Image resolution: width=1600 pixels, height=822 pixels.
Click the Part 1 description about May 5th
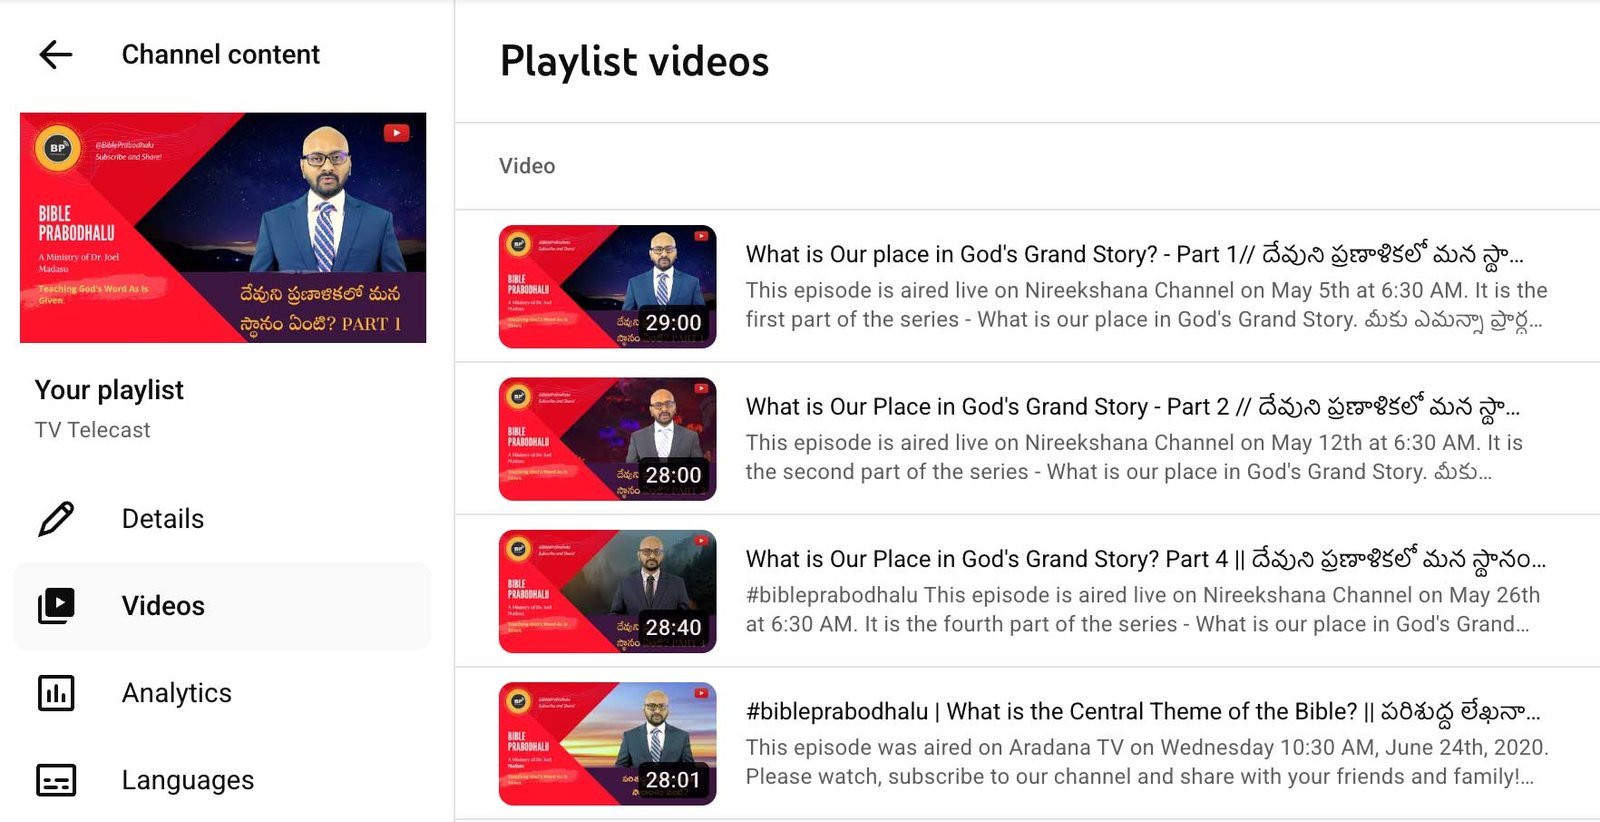[x=1146, y=305]
